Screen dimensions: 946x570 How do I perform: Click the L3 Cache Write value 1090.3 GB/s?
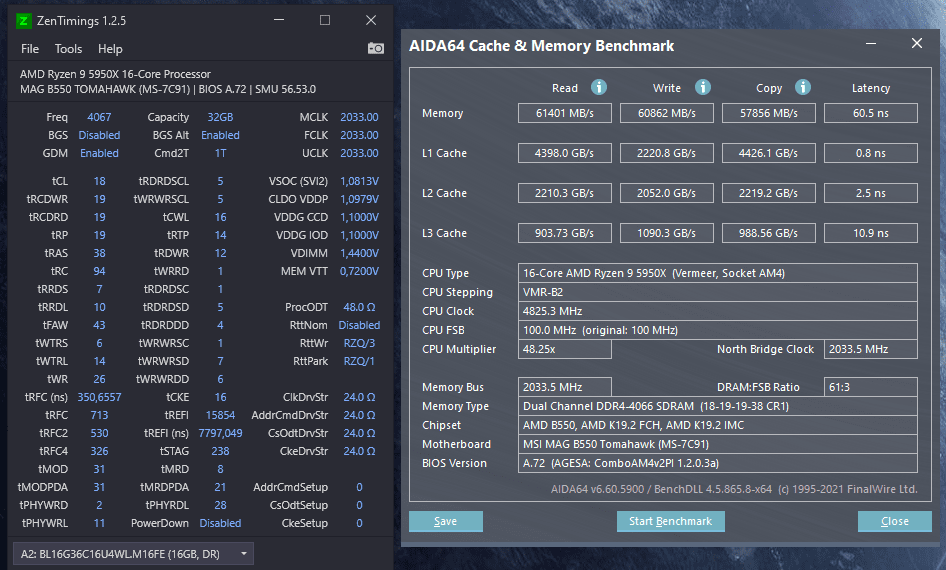pos(667,233)
